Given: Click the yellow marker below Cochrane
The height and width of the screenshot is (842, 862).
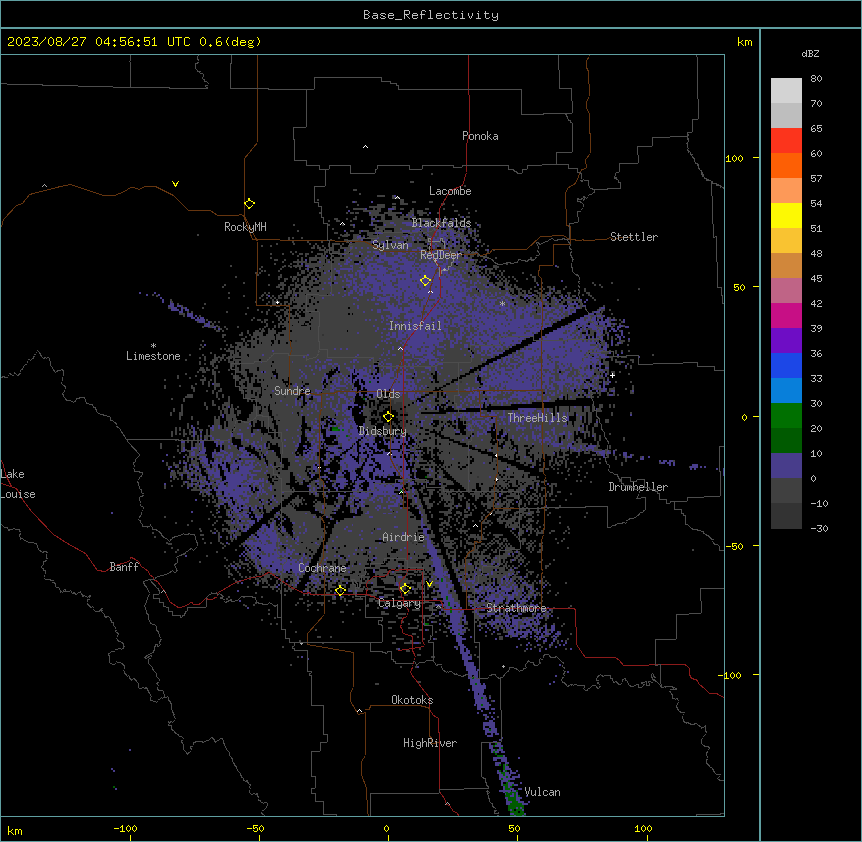Looking at the screenshot, I should (x=340, y=591).
